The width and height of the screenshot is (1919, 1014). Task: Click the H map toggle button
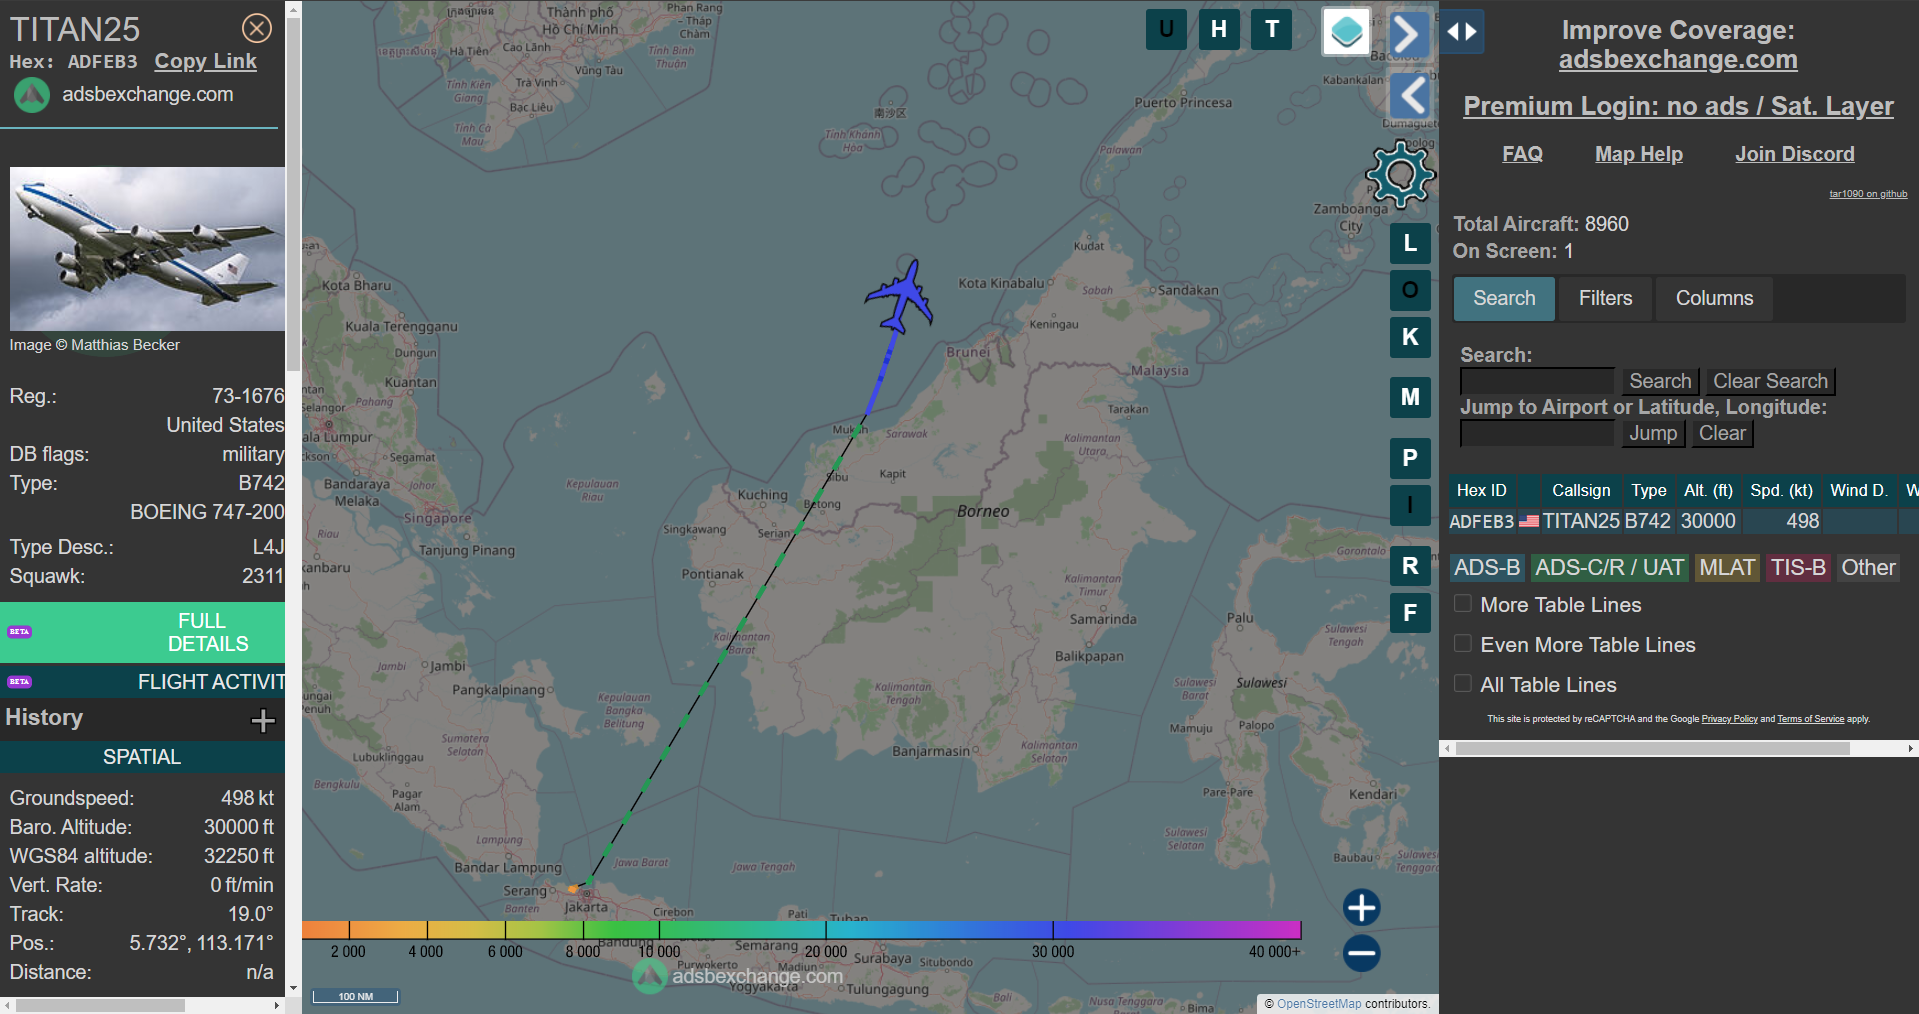pyautogui.click(x=1219, y=29)
